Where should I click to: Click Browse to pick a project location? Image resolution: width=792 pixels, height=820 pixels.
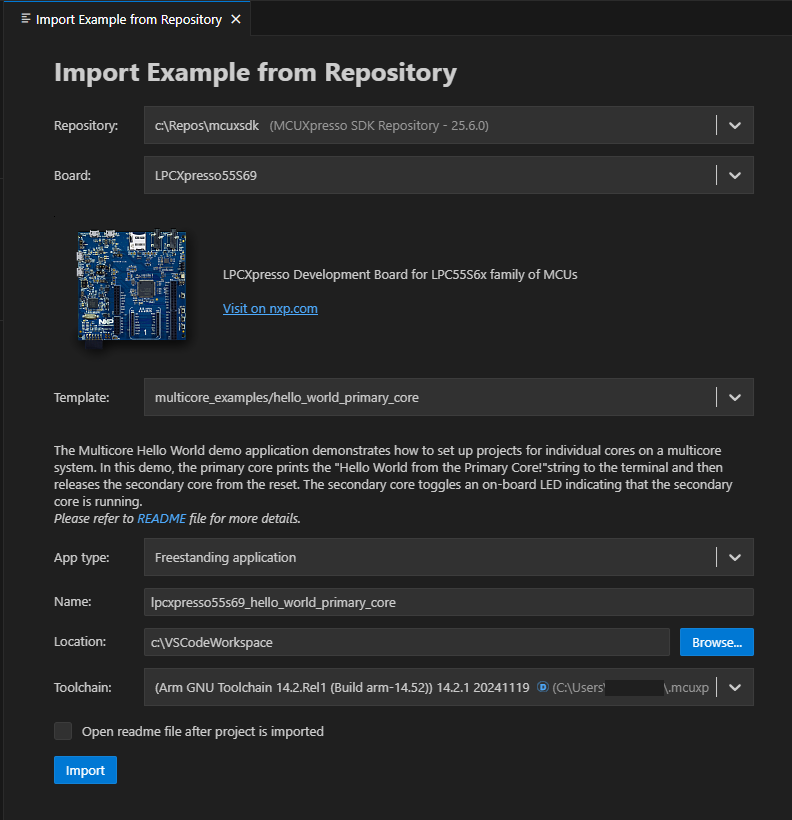(716, 642)
